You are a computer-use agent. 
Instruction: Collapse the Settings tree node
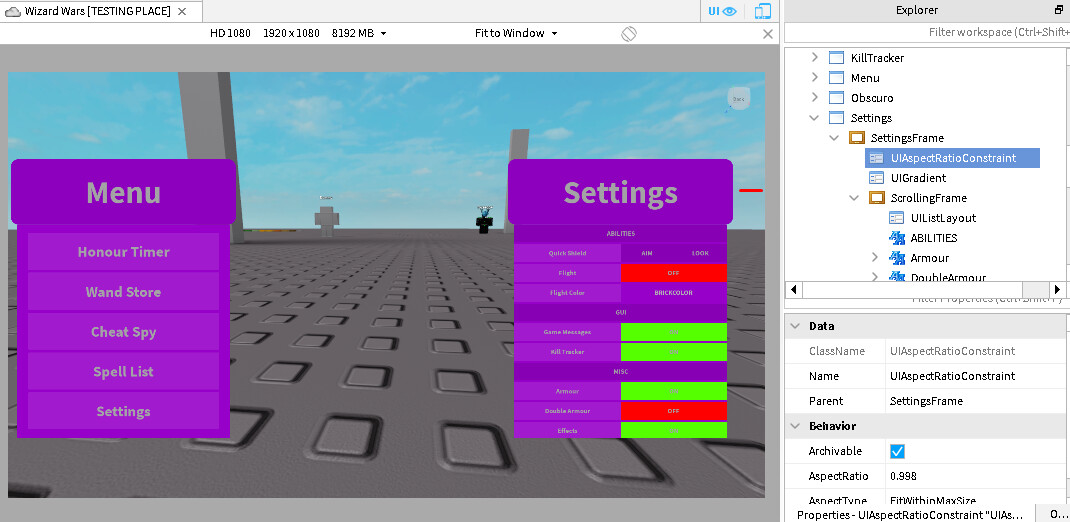[814, 117]
